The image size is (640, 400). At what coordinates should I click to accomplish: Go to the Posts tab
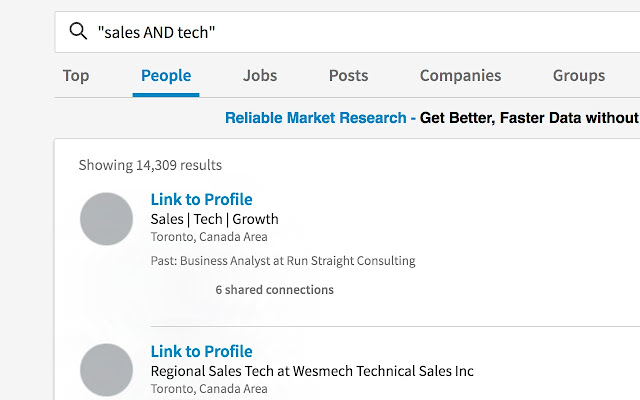[x=348, y=75]
